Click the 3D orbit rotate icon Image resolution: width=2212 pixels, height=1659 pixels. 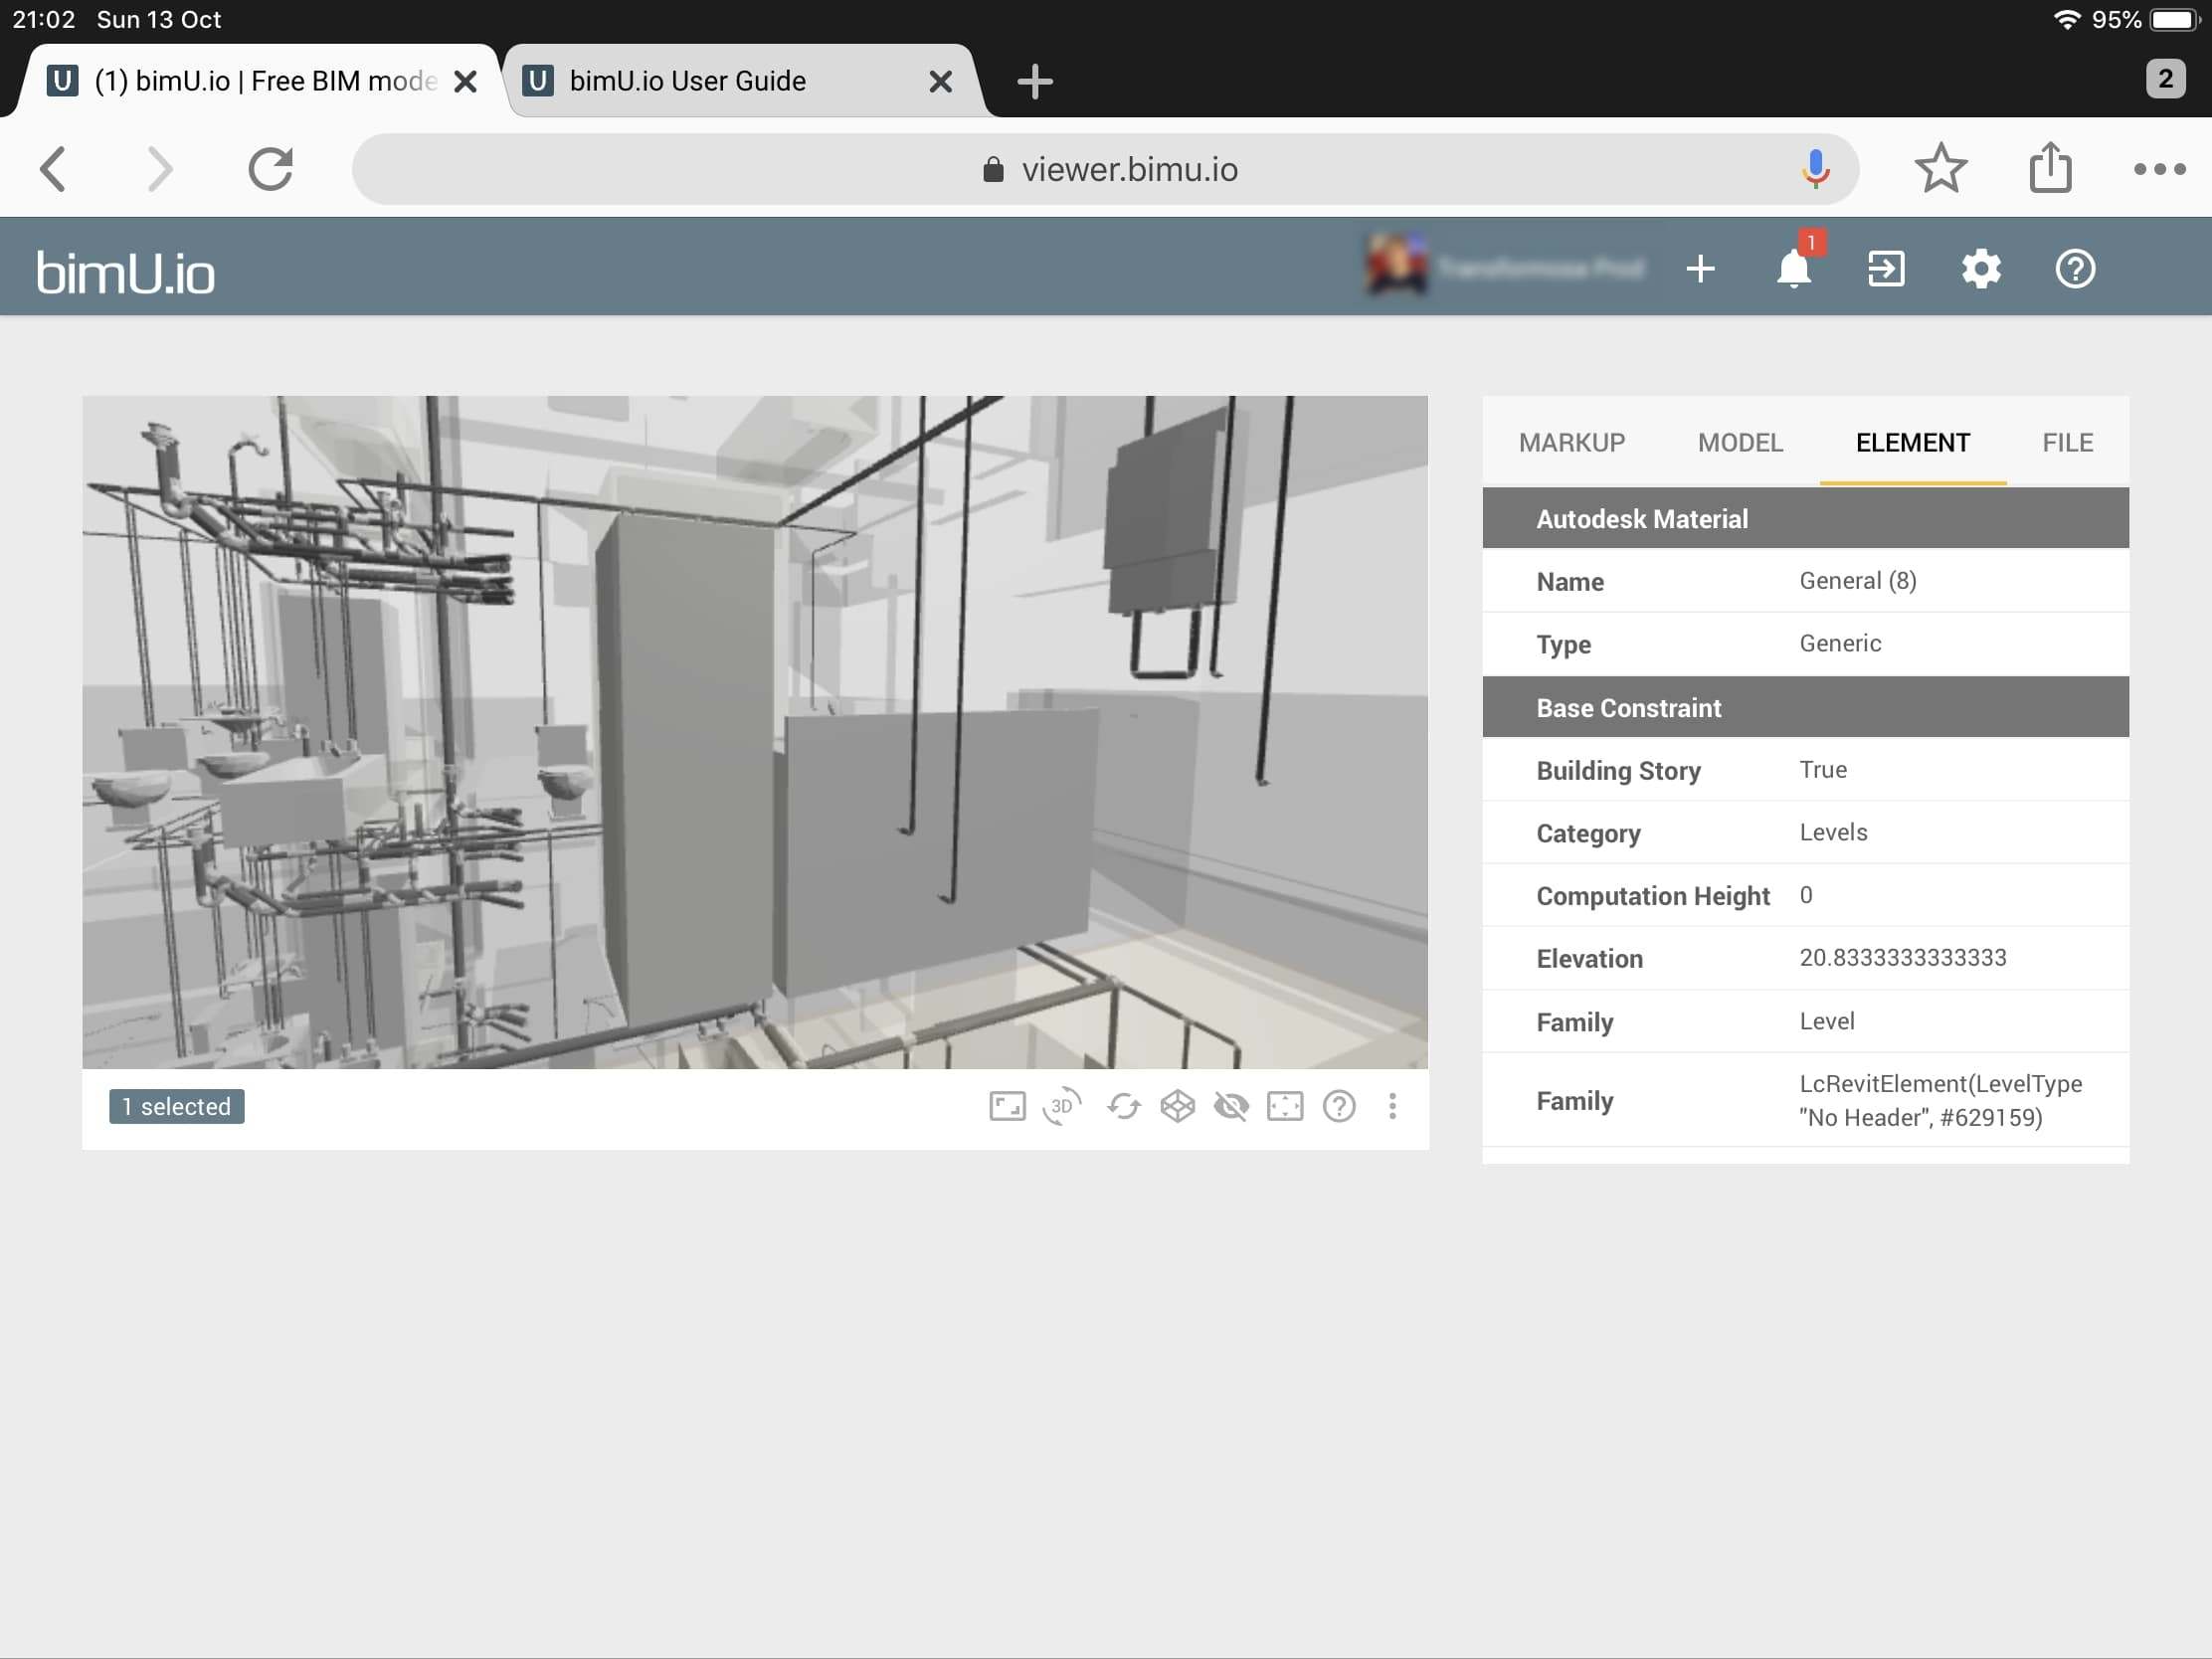[1061, 1106]
